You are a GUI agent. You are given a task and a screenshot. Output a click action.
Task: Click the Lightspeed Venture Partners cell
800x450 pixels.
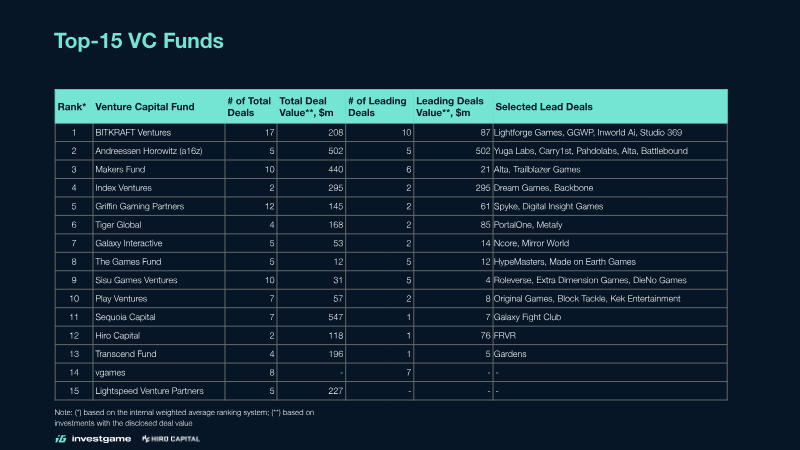point(159,391)
